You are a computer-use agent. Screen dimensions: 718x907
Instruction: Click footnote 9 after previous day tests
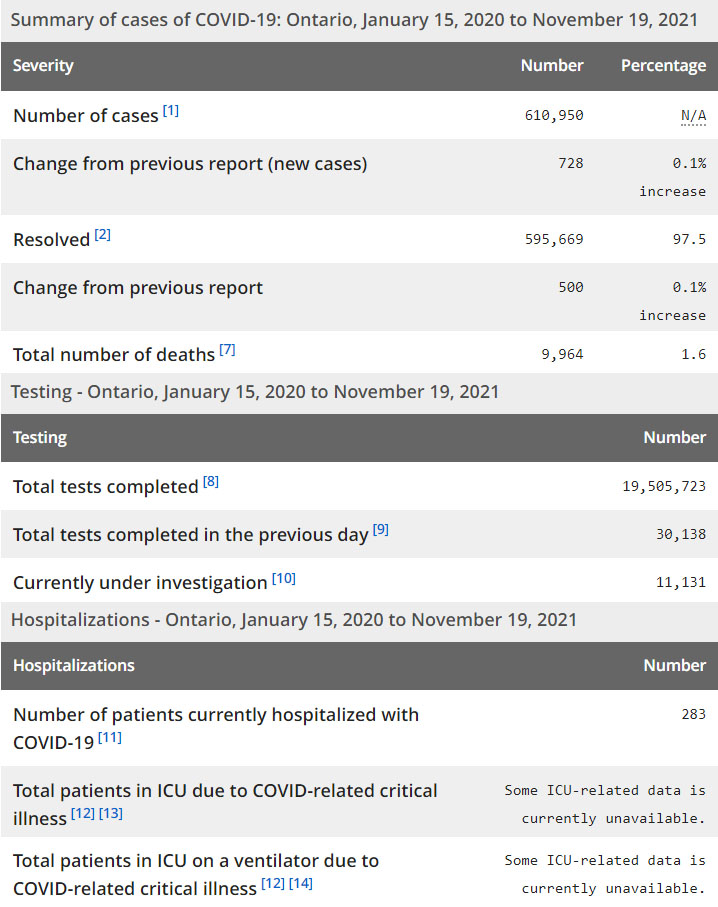click(x=381, y=530)
